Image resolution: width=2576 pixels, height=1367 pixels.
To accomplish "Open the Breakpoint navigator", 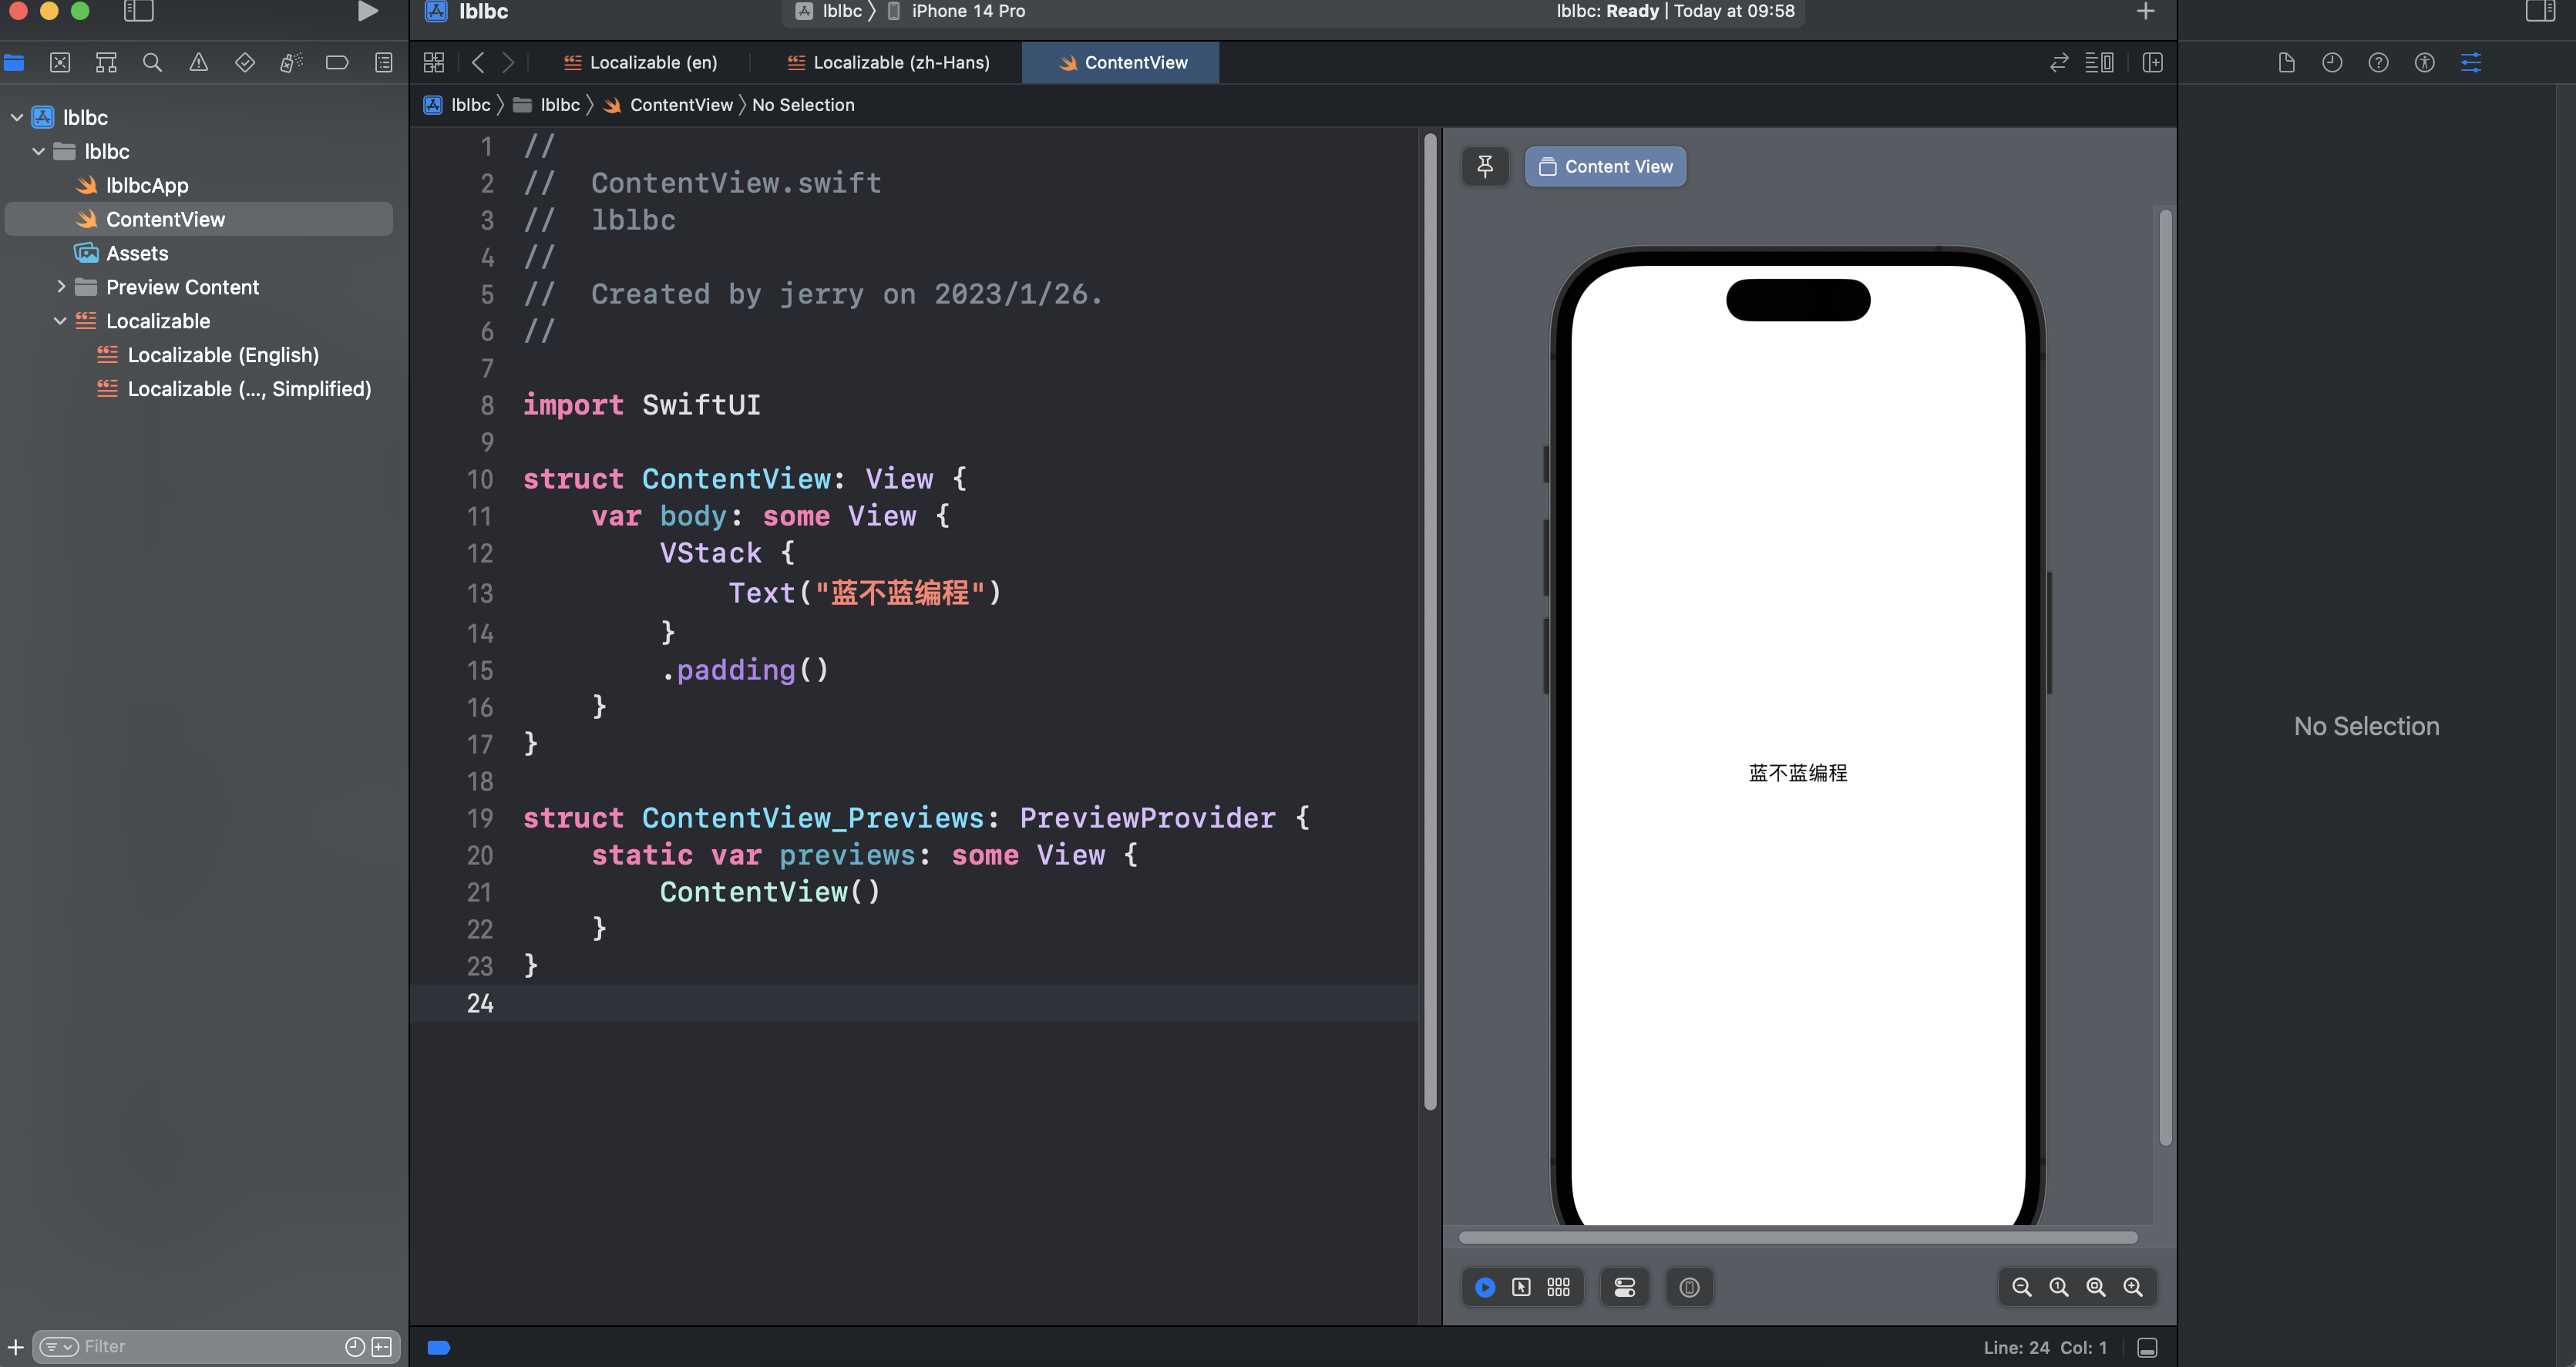I will click(x=337, y=62).
